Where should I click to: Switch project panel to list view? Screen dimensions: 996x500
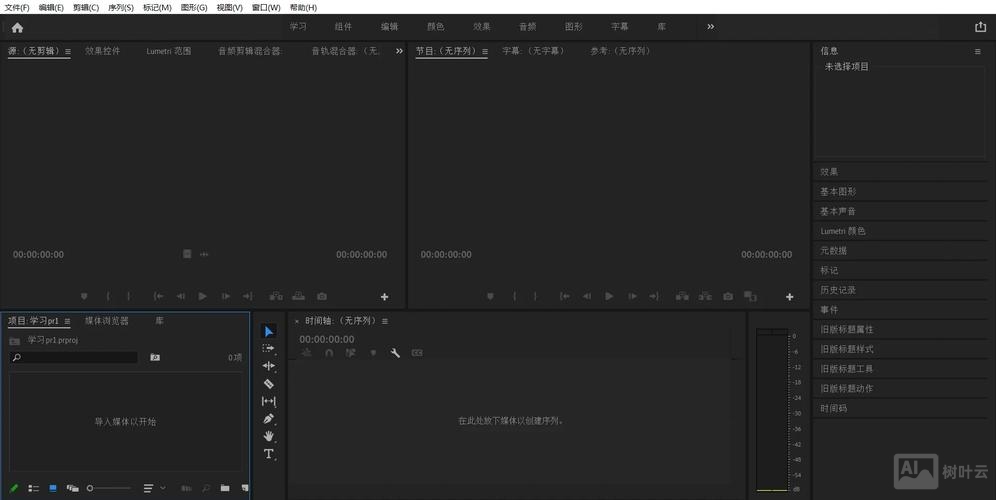(x=33, y=488)
